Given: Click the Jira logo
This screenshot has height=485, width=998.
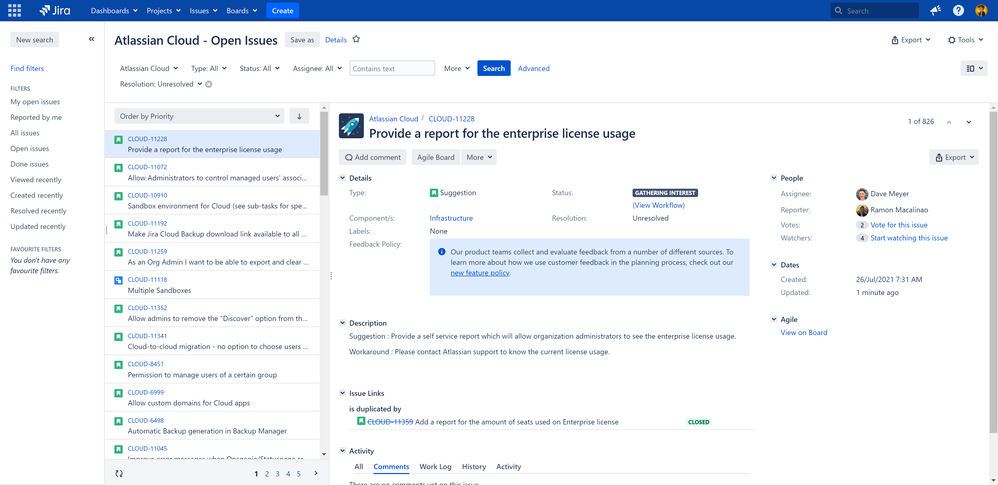Looking at the screenshot, I should (x=55, y=10).
